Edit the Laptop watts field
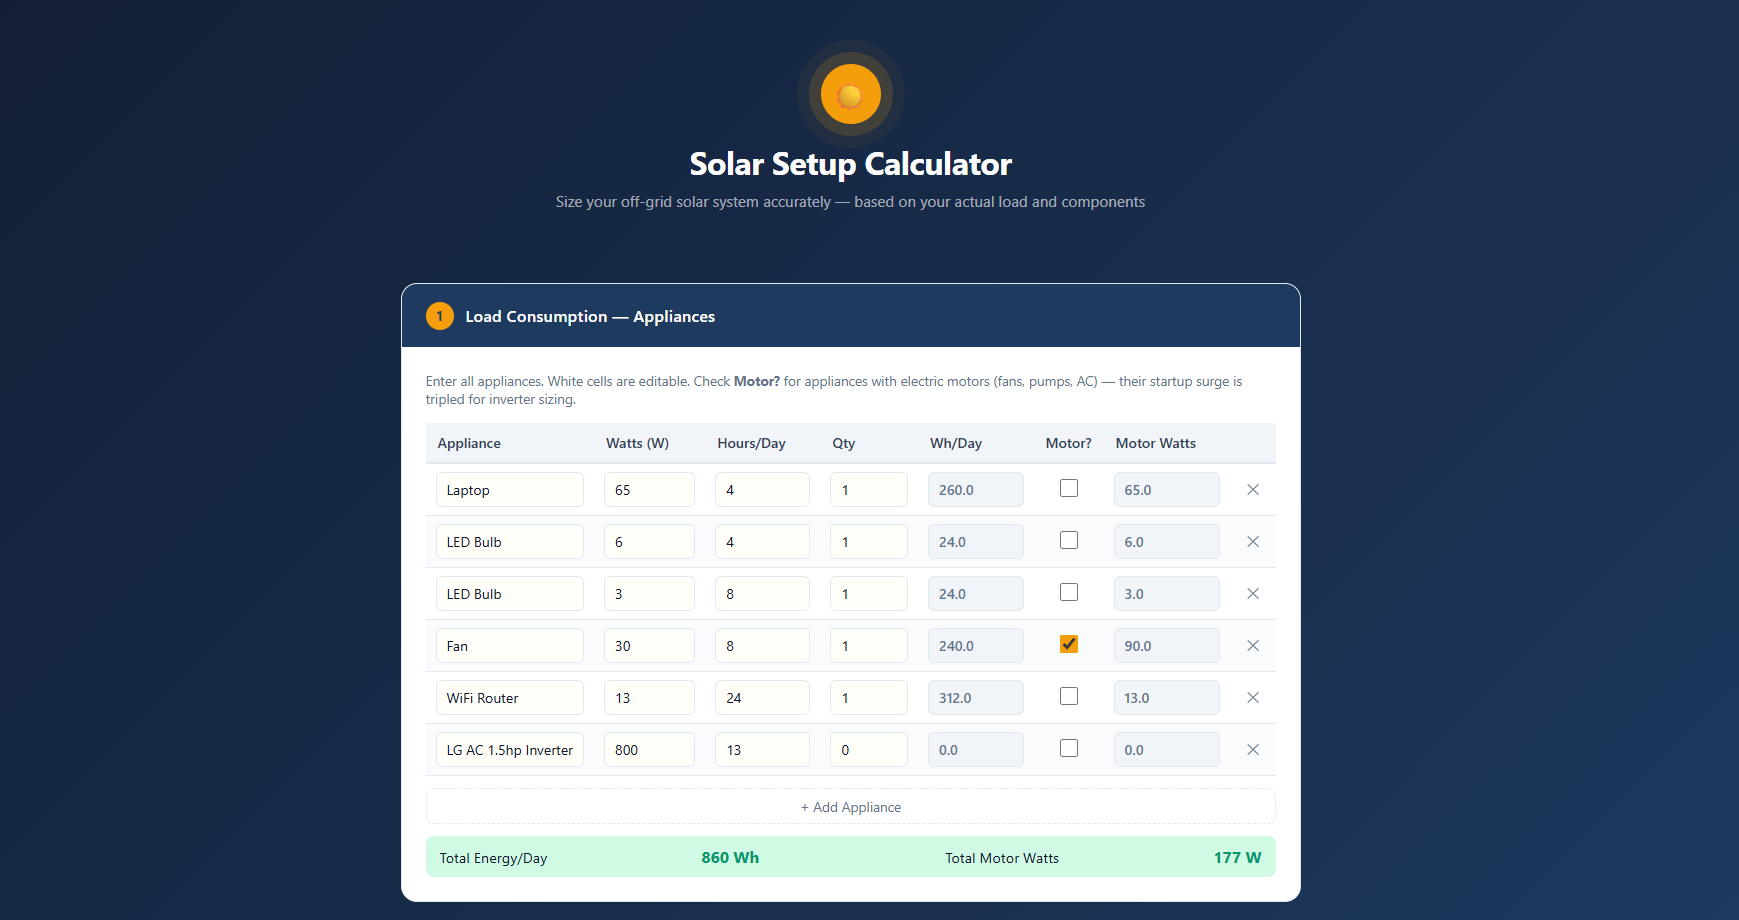Screen dimensions: 1739x920 pos(649,490)
